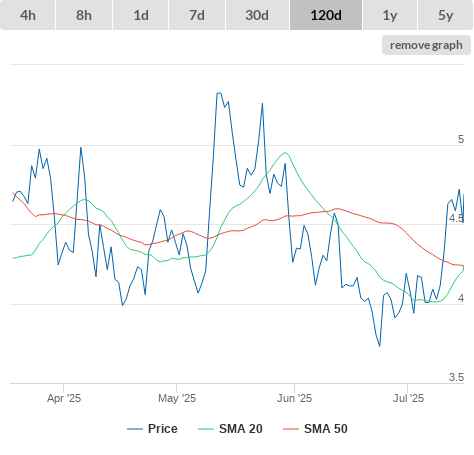Choose the 1d time range tab
The width and height of the screenshot is (474, 455).
click(141, 15)
